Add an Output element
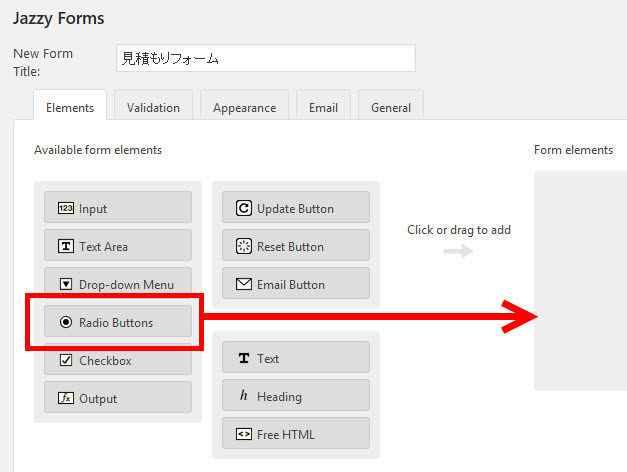Viewport: 627px width, 472px height. pyautogui.click(x=118, y=397)
